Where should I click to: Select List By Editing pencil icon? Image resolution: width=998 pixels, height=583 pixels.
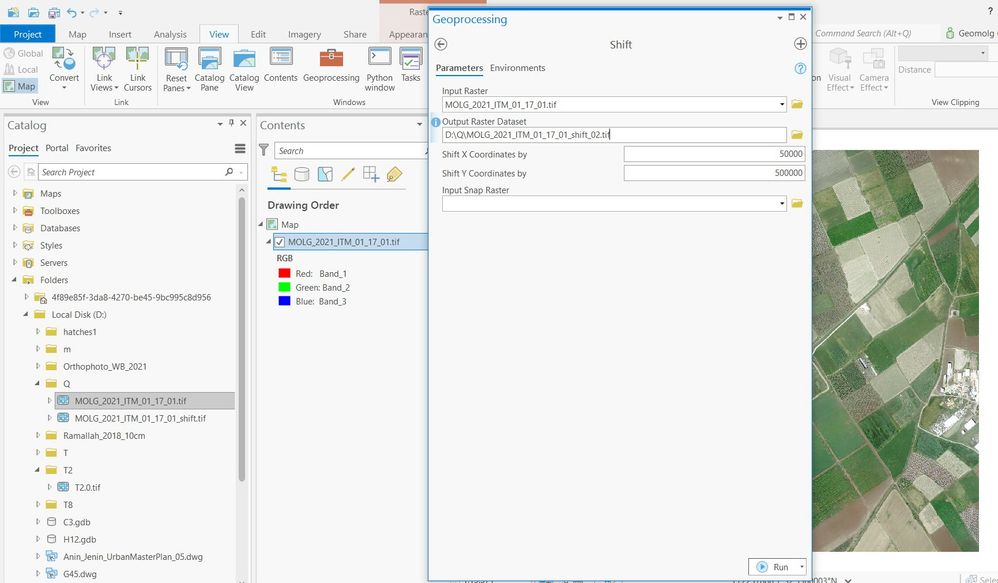point(348,174)
